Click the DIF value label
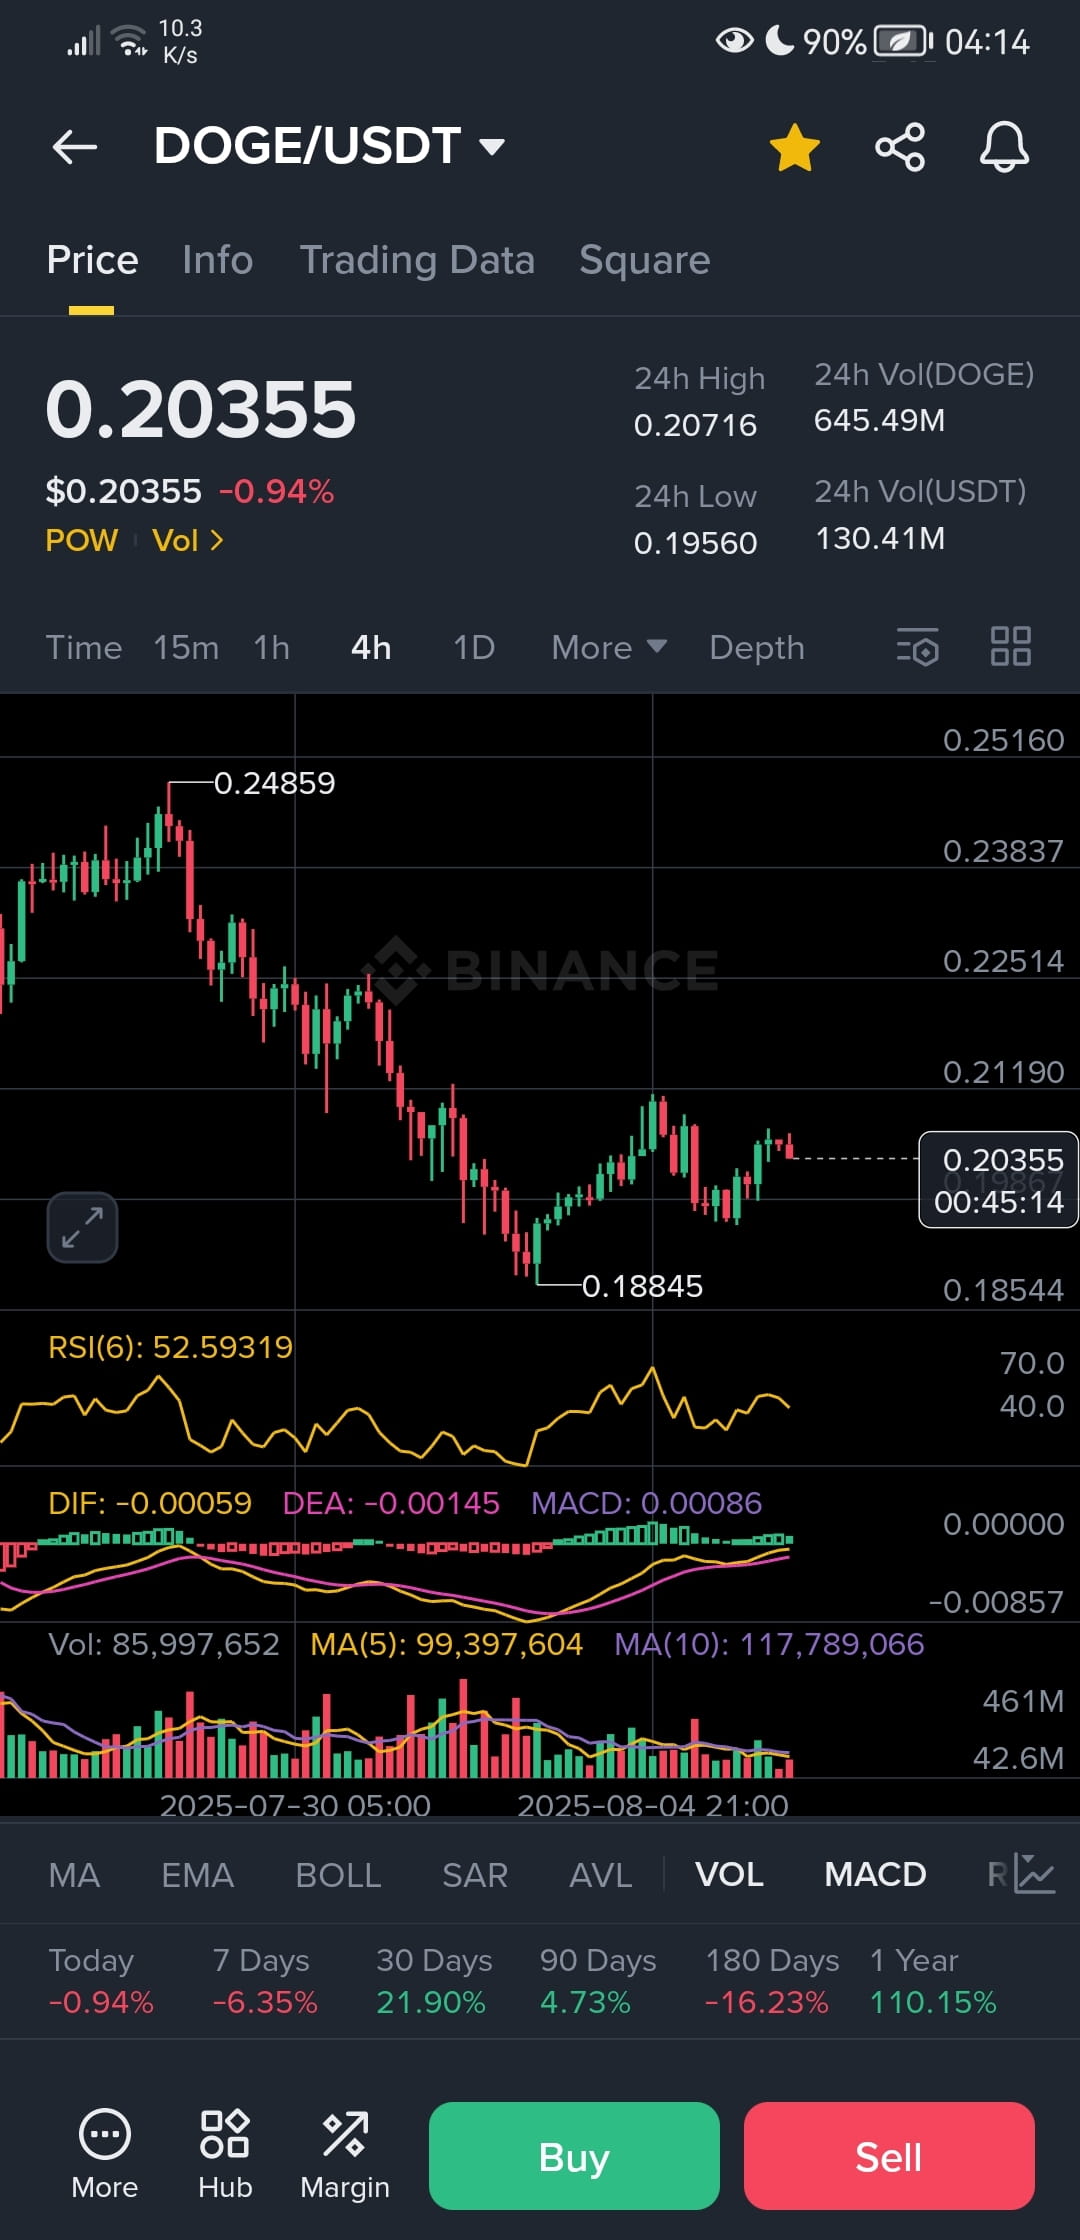Image resolution: width=1080 pixels, height=2240 pixels. coord(150,1503)
